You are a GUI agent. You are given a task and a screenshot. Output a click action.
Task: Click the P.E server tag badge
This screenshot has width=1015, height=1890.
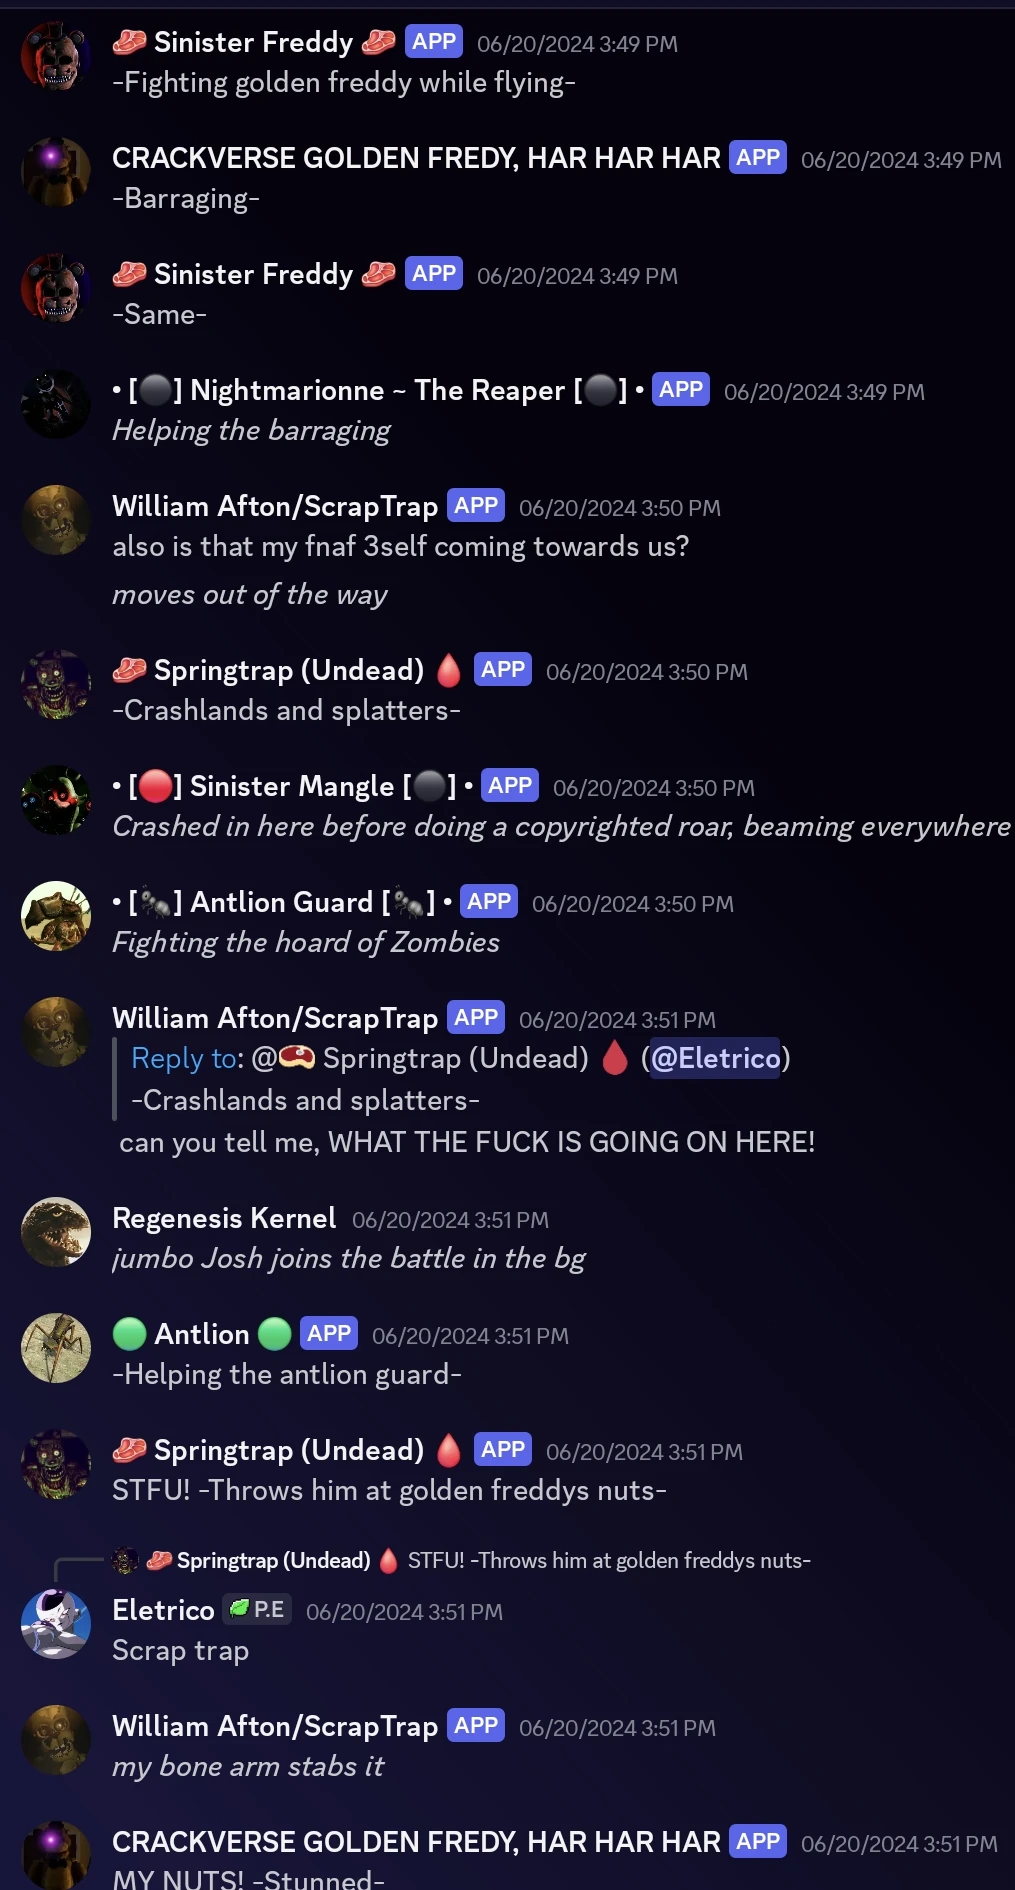257,1609
